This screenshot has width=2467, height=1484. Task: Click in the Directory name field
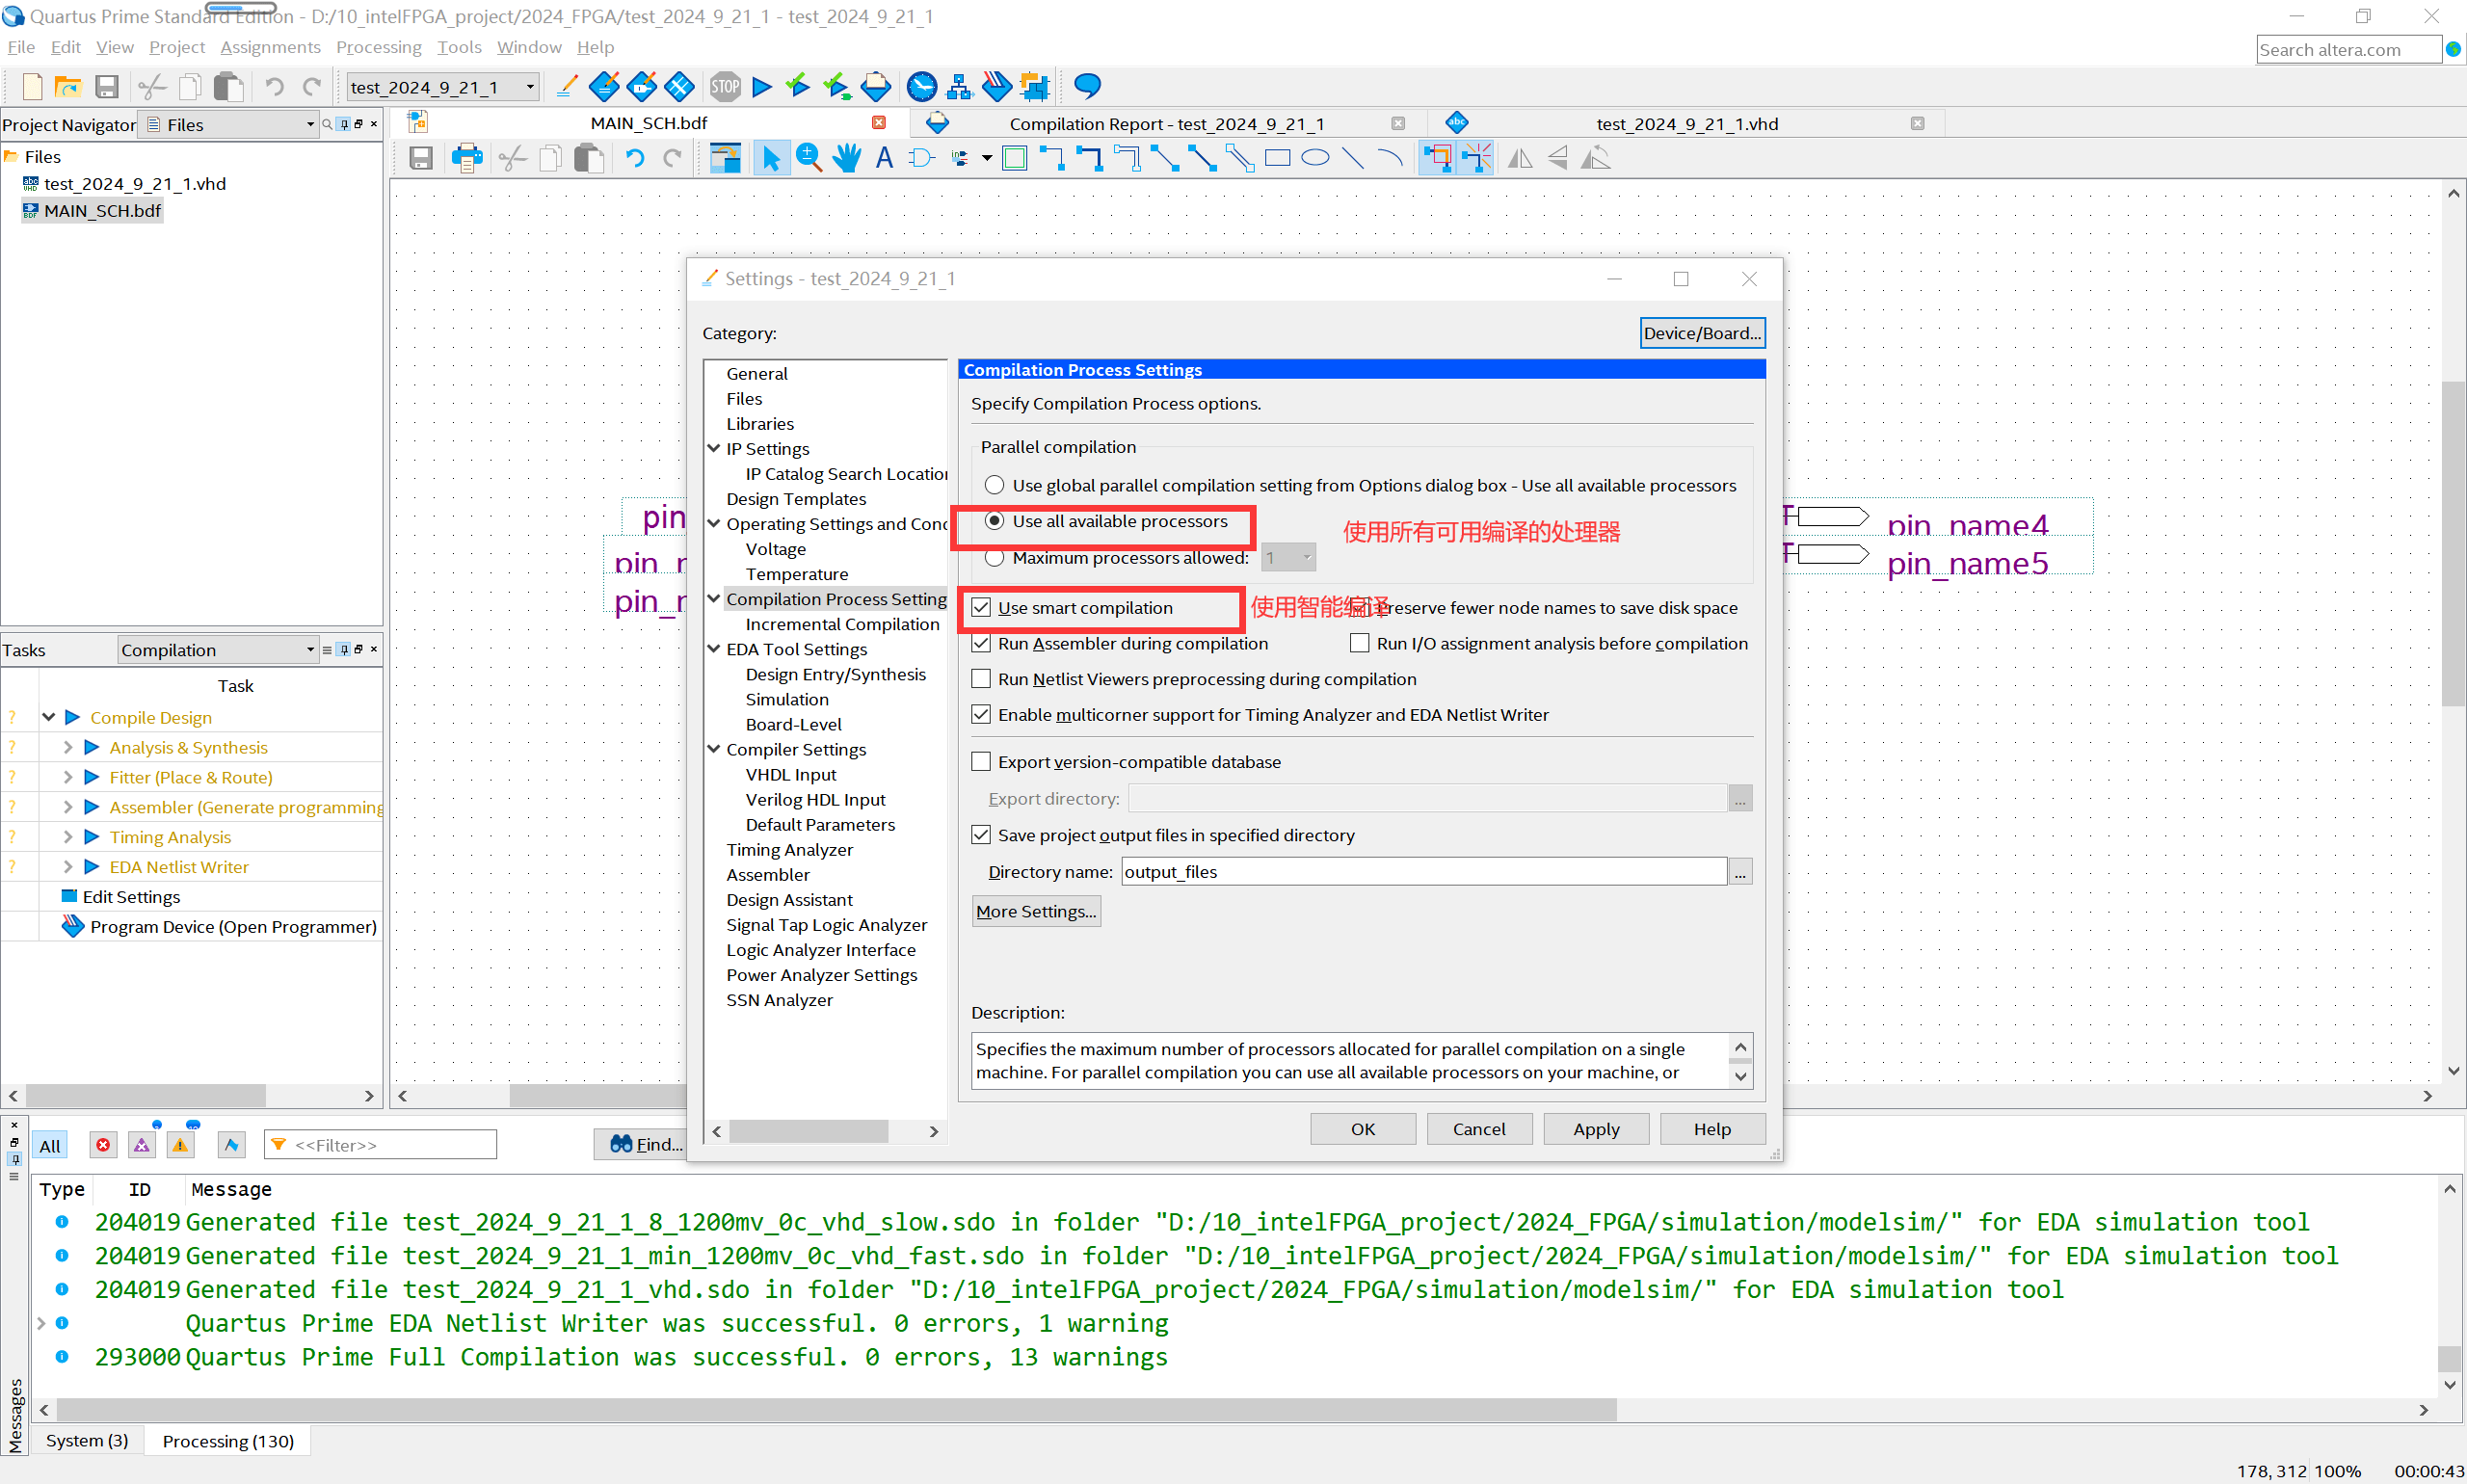(1423, 872)
